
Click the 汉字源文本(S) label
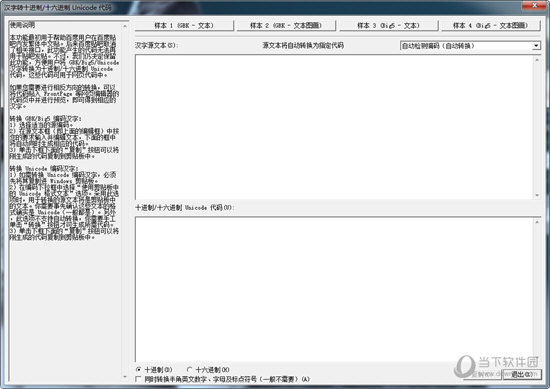click(x=156, y=45)
